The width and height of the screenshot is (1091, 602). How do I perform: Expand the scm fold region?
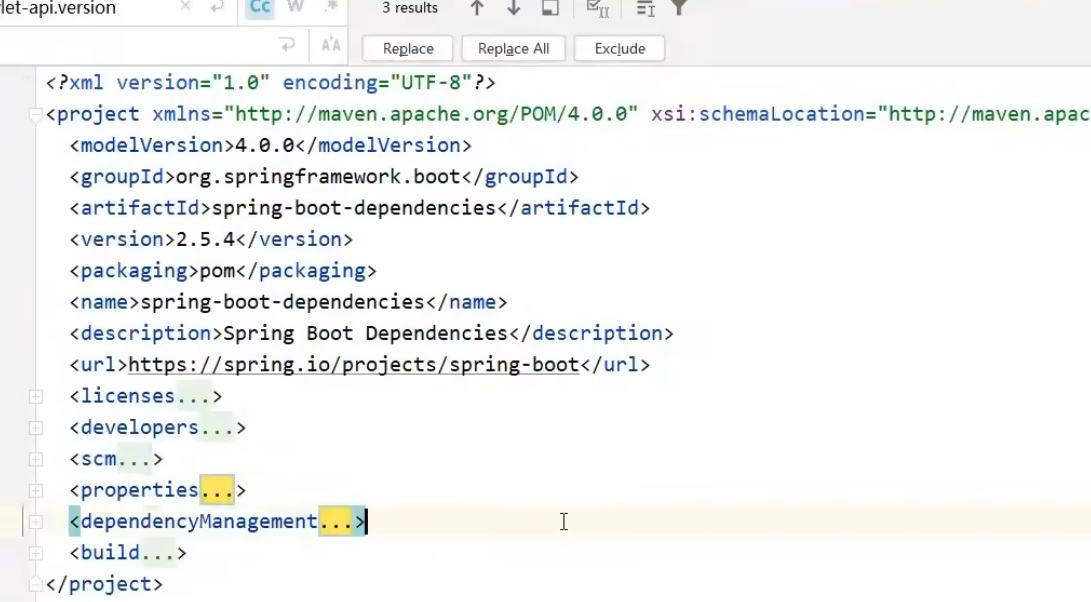point(35,459)
